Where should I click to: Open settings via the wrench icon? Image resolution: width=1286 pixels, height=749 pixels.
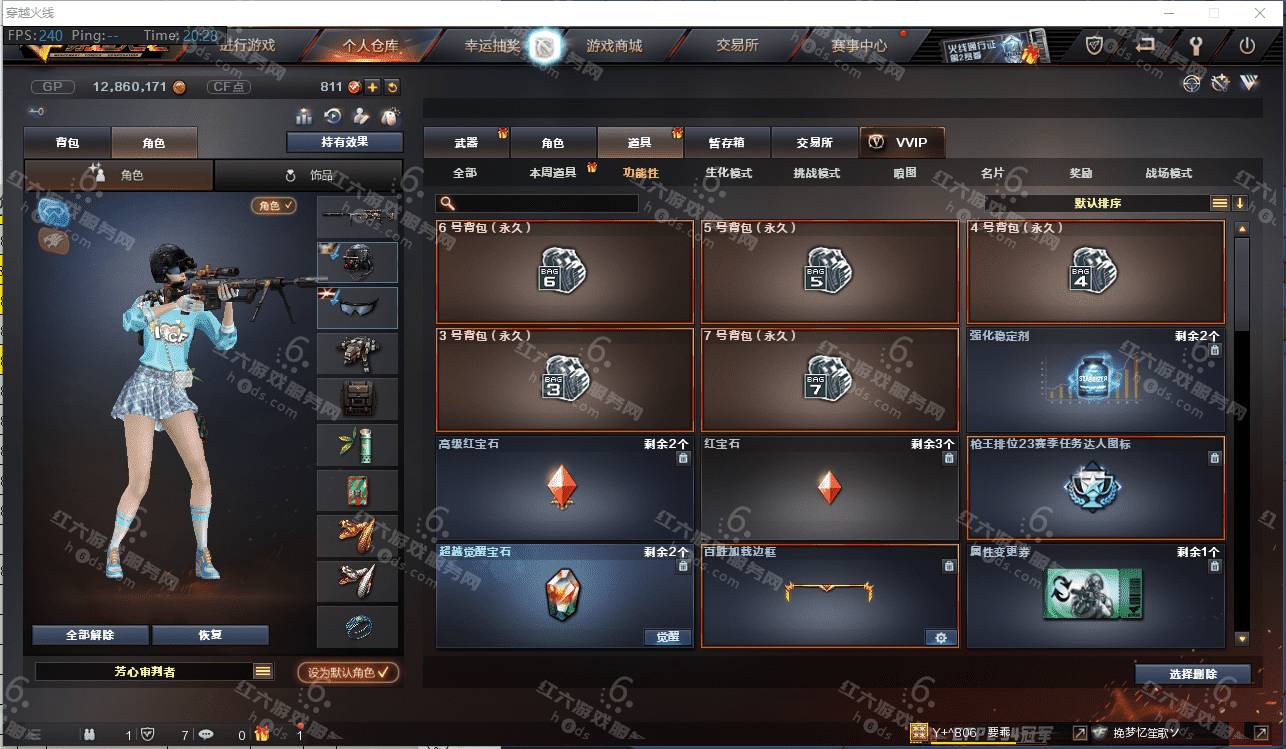pyautogui.click(x=1195, y=45)
